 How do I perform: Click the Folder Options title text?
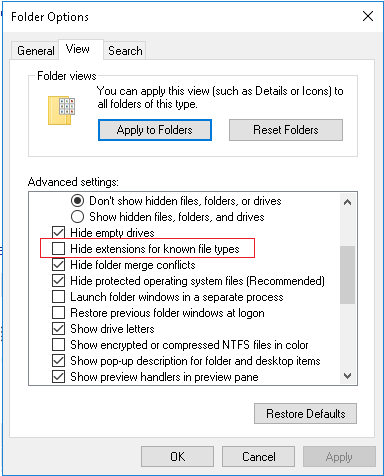(50, 17)
